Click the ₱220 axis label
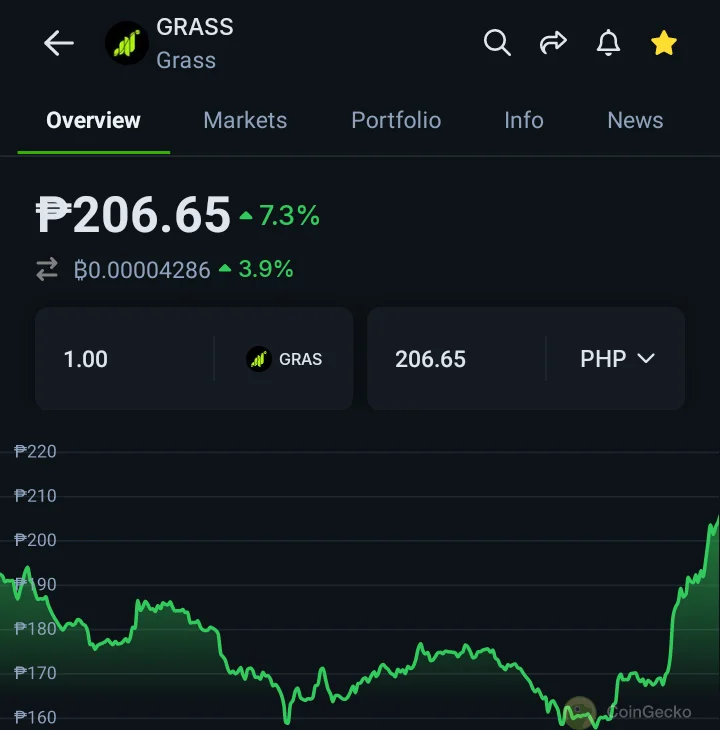Viewport: 720px width, 730px height. pyautogui.click(x=35, y=452)
